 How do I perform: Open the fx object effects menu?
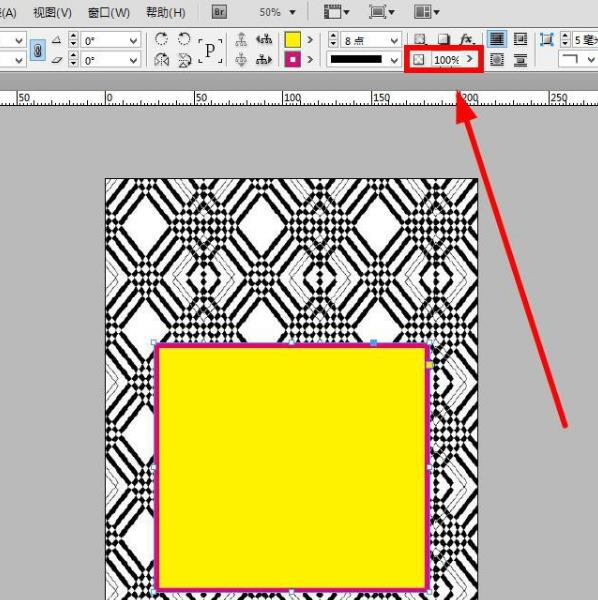coord(467,39)
